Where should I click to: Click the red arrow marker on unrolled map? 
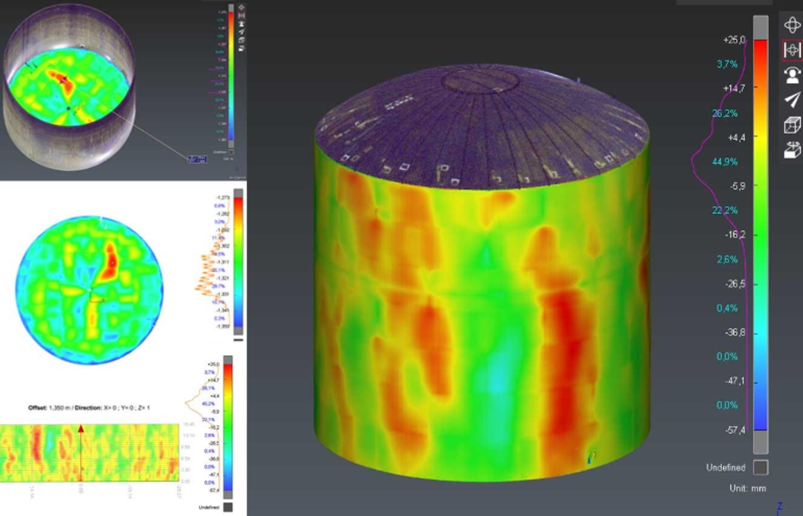pyautogui.click(x=81, y=431)
